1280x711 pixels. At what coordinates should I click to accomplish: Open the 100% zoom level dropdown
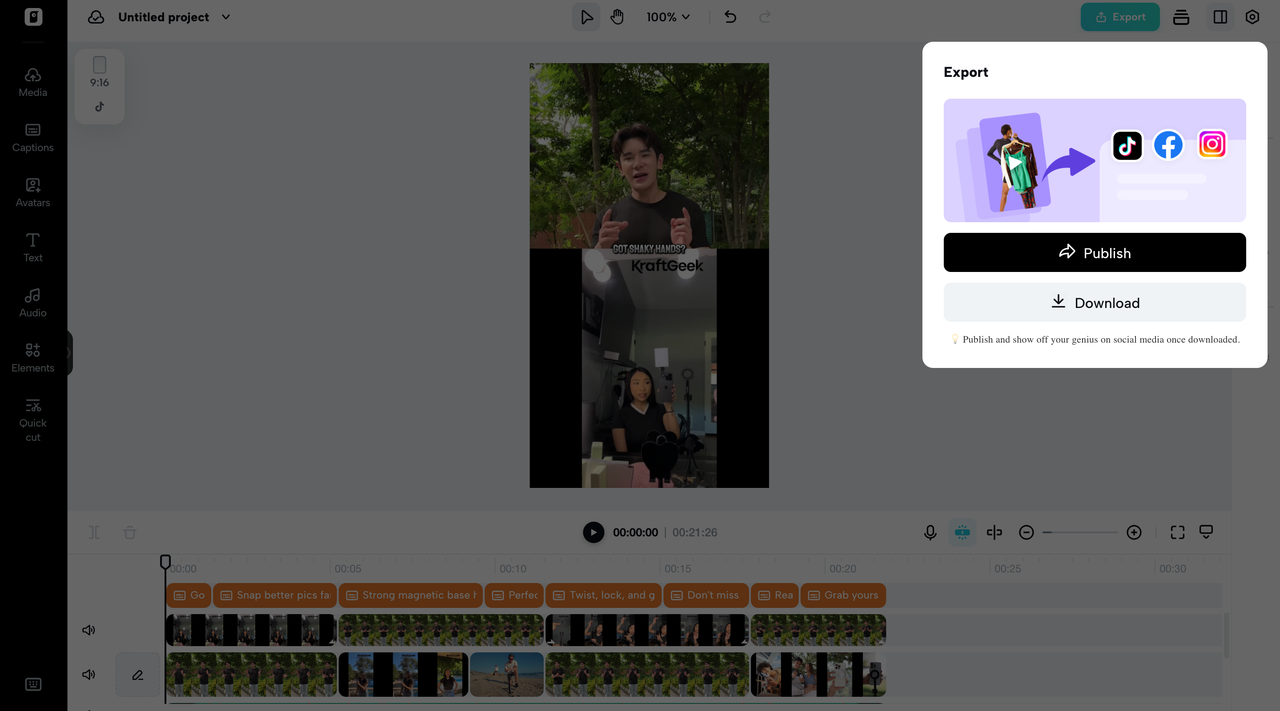[x=667, y=17]
